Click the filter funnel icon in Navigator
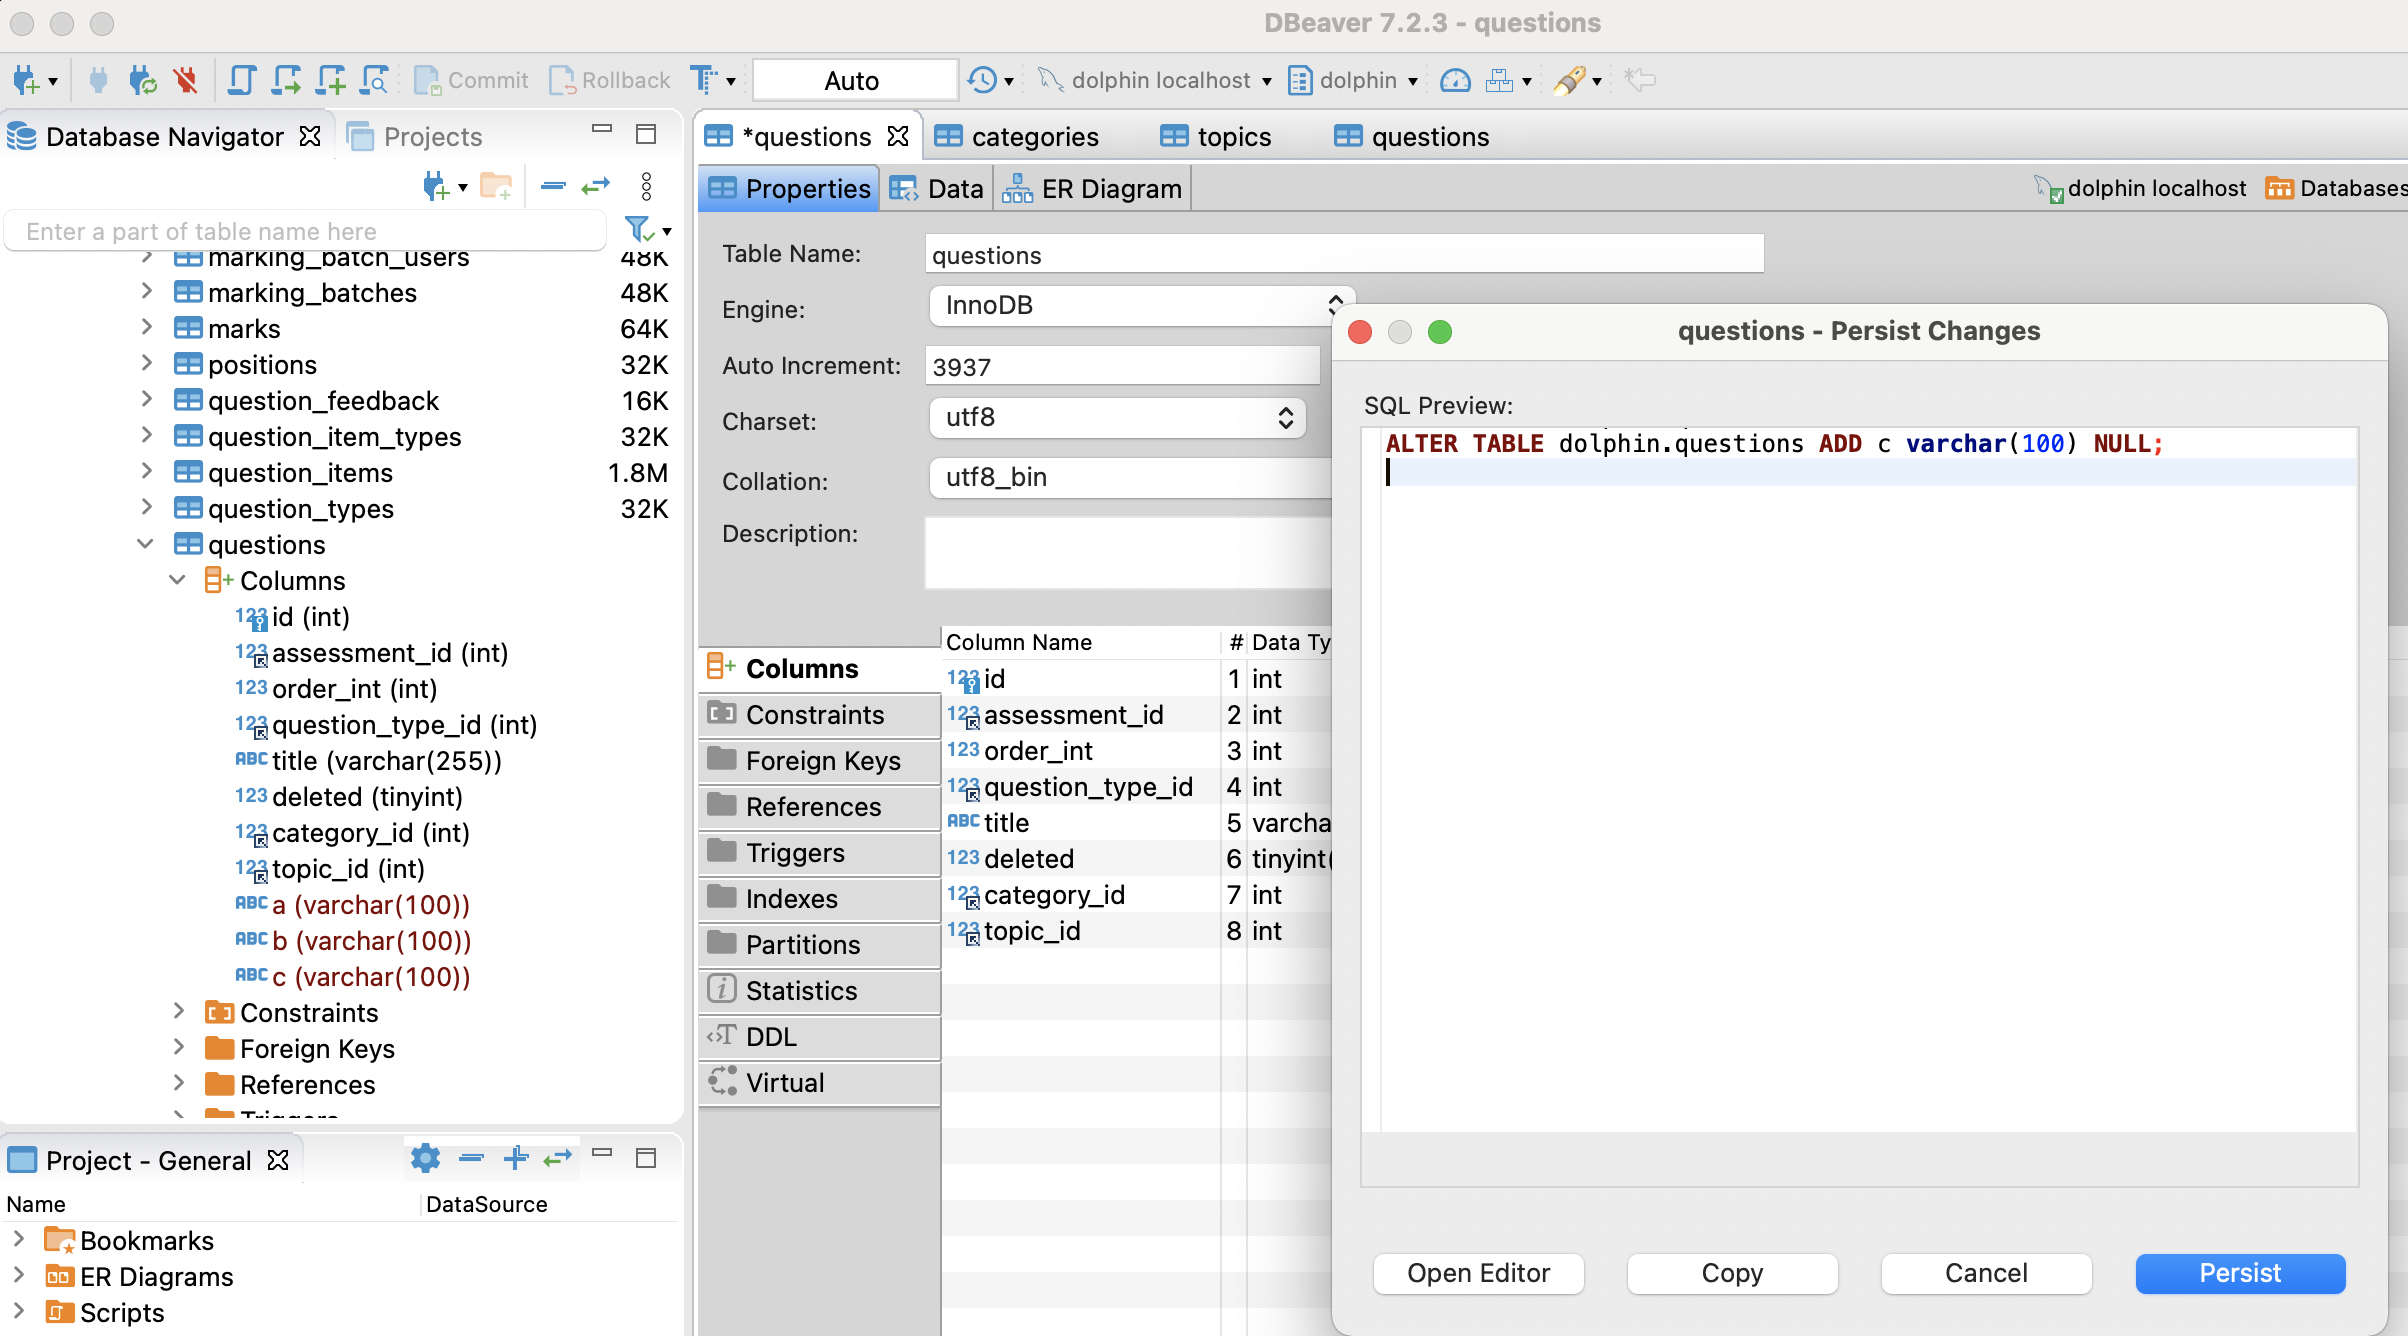 click(638, 230)
